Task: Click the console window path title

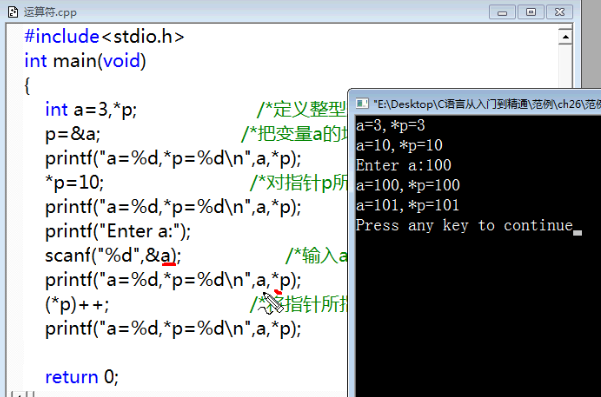Action: pos(487,104)
